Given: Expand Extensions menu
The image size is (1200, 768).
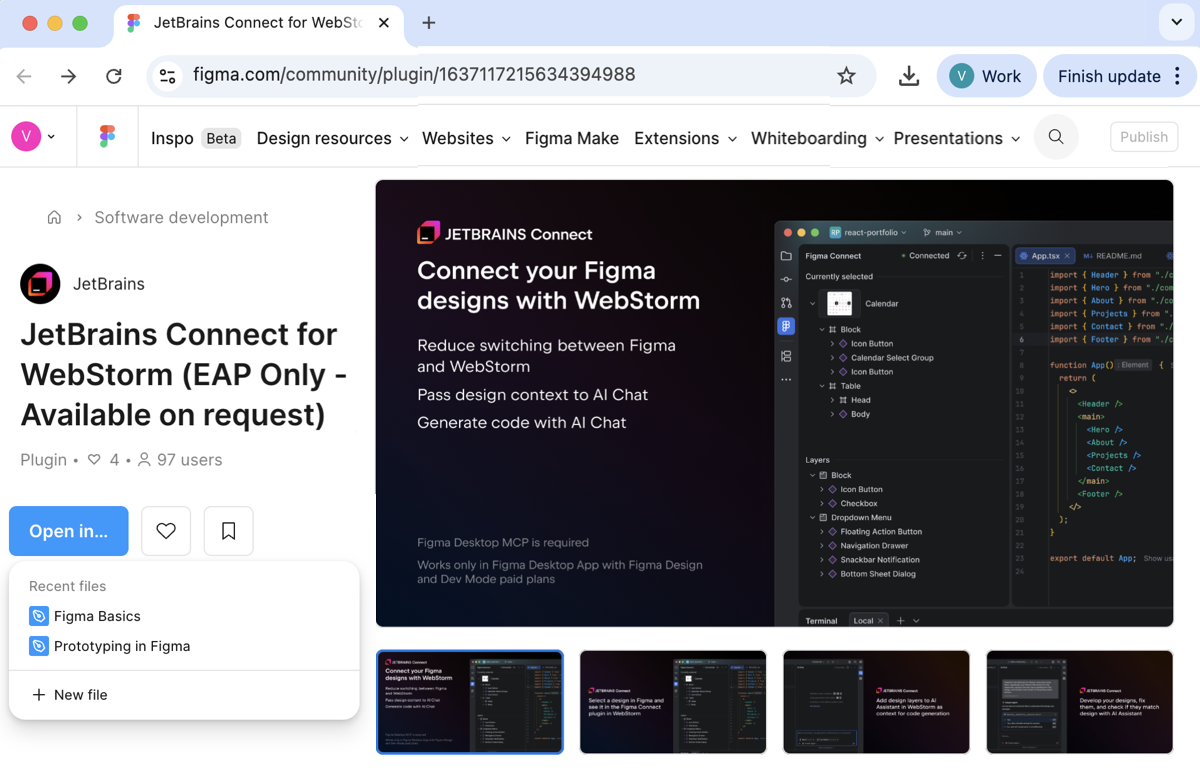Looking at the screenshot, I should 685,138.
